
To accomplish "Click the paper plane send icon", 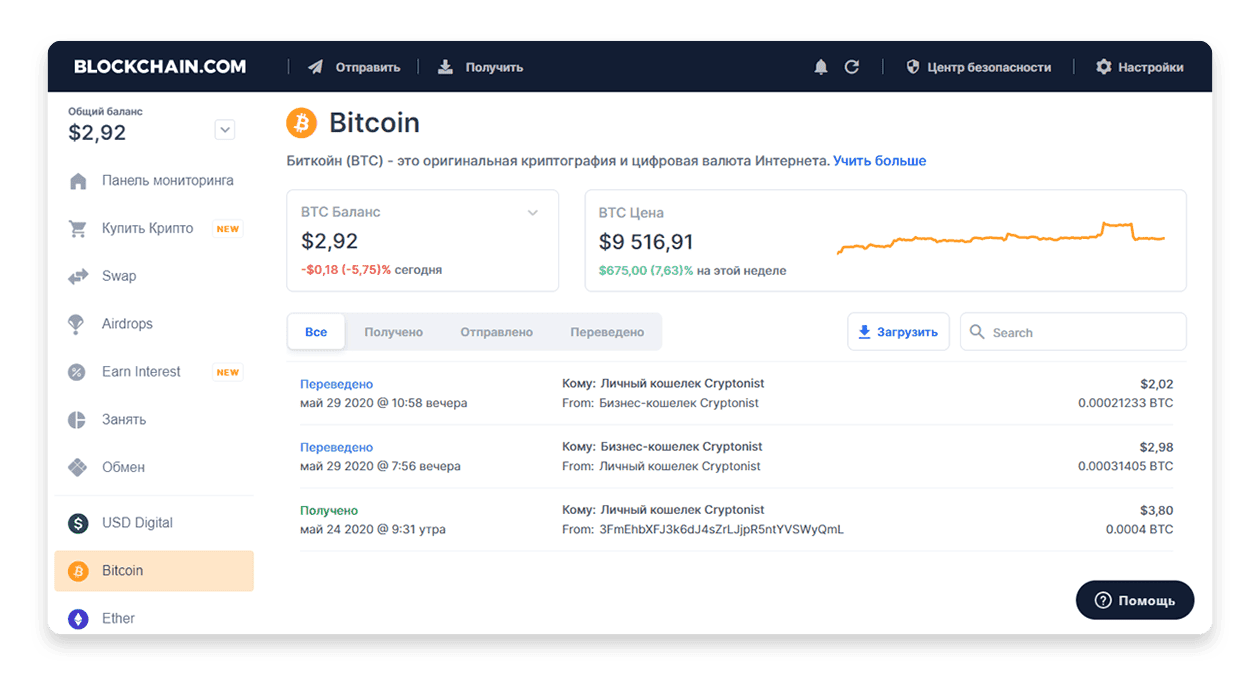I will [x=316, y=67].
